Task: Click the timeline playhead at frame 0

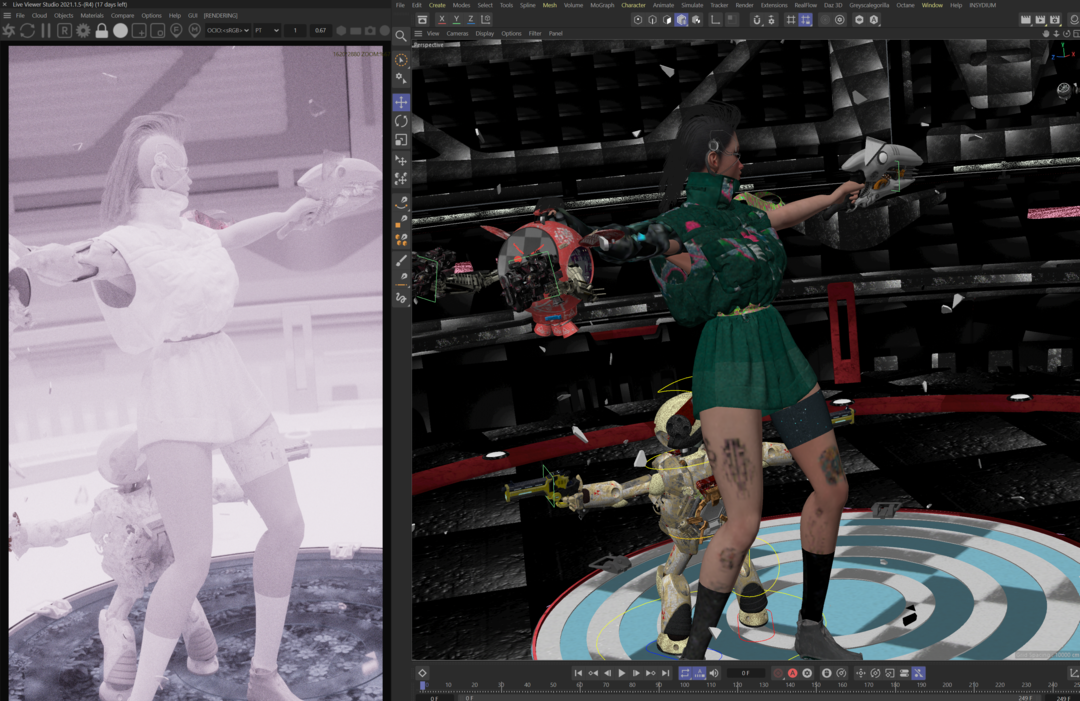Action: click(x=422, y=685)
